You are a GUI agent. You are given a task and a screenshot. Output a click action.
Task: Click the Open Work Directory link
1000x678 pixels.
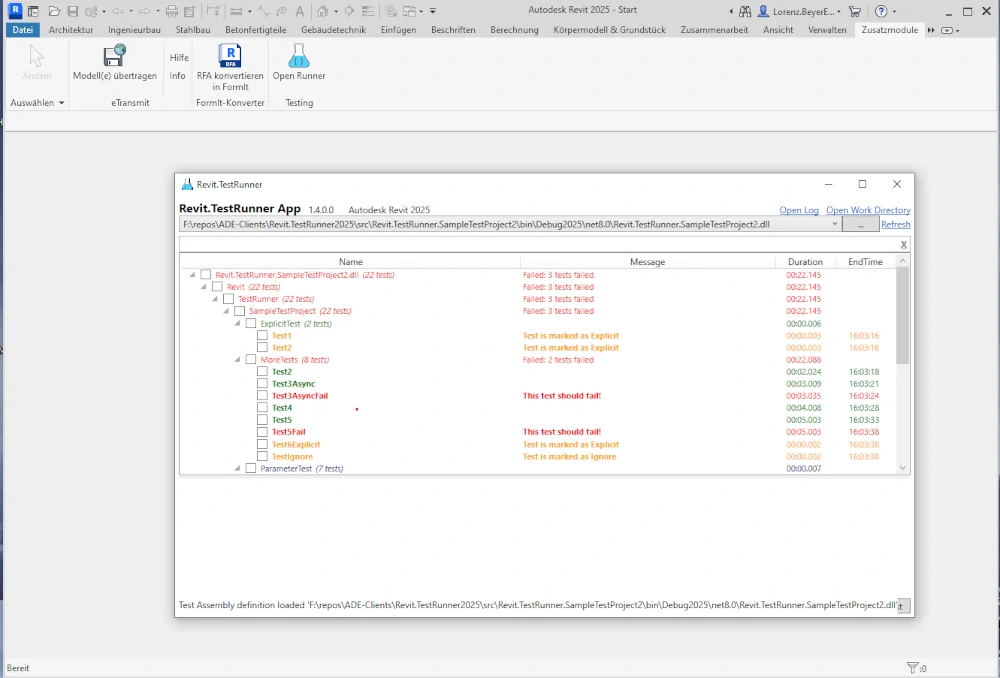868,210
